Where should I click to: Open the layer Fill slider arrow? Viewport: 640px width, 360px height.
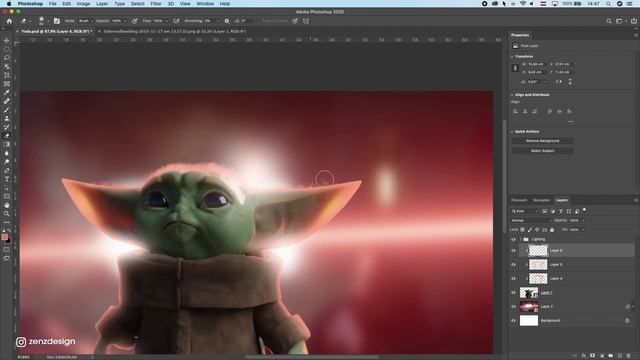pyautogui.click(x=583, y=230)
